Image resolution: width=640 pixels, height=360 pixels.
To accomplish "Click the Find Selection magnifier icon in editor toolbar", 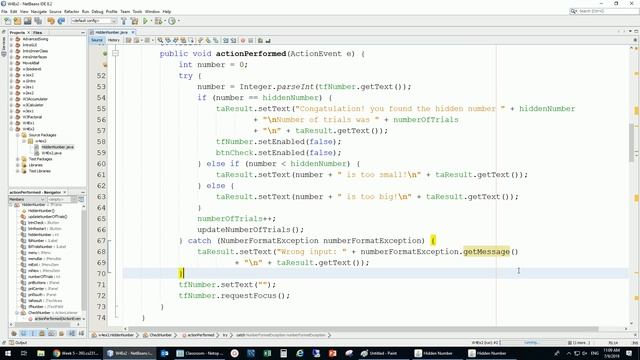I will (x=160, y=40).
